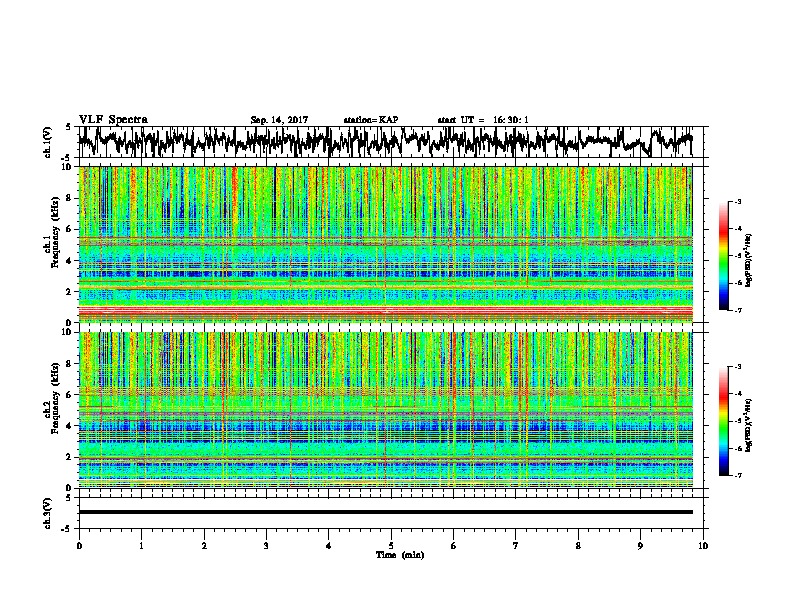
Task: Click the "-7" tick on ch.2 colorbar
Action: (737, 475)
